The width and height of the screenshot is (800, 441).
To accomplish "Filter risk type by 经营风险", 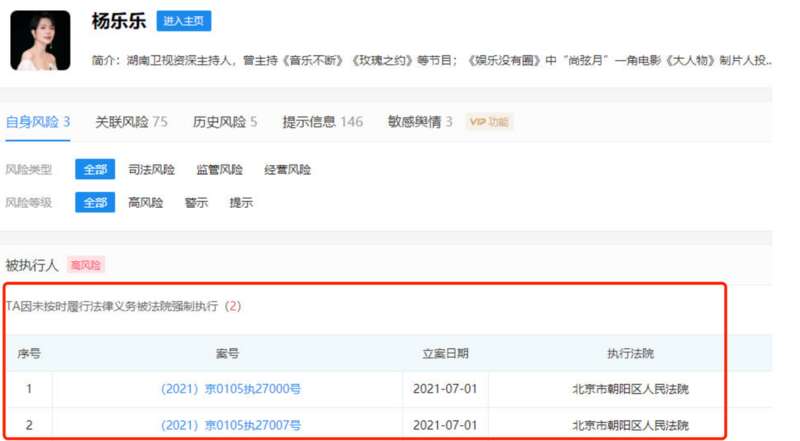I will click(287, 170).
